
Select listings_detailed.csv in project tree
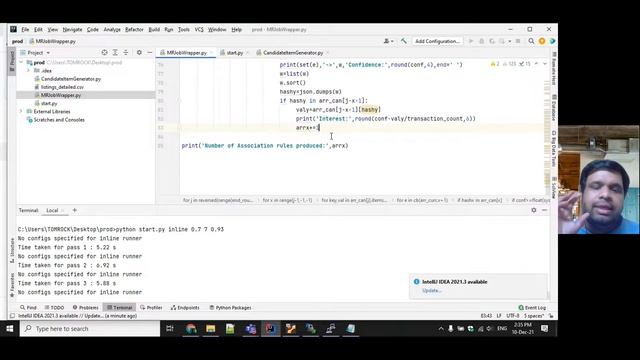[62, 87]
